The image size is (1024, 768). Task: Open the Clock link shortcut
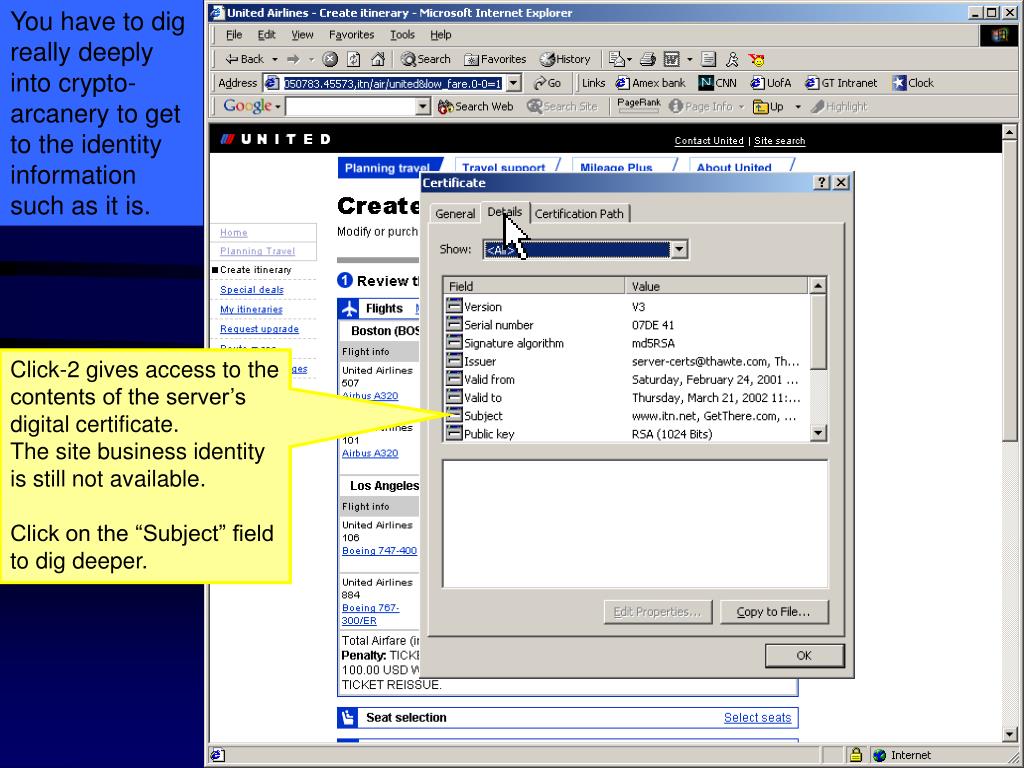913,83
